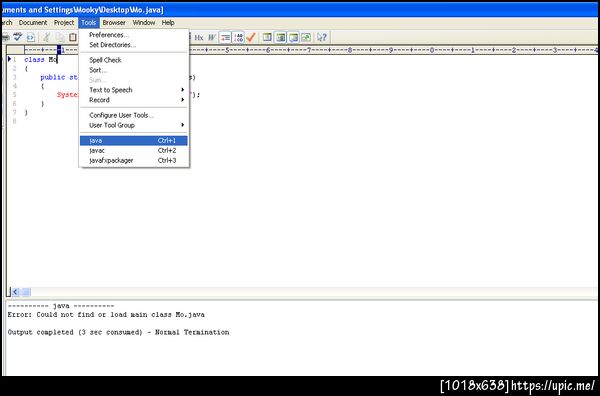The width and height of the screenshot is (600, 396).
Task: Toggle the line number toolbar icon
Action: click(x=238, y=37)
